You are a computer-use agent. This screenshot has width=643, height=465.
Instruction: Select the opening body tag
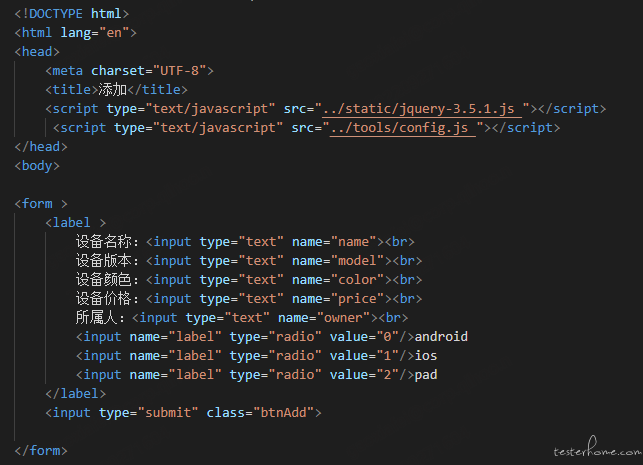[37, 166]
